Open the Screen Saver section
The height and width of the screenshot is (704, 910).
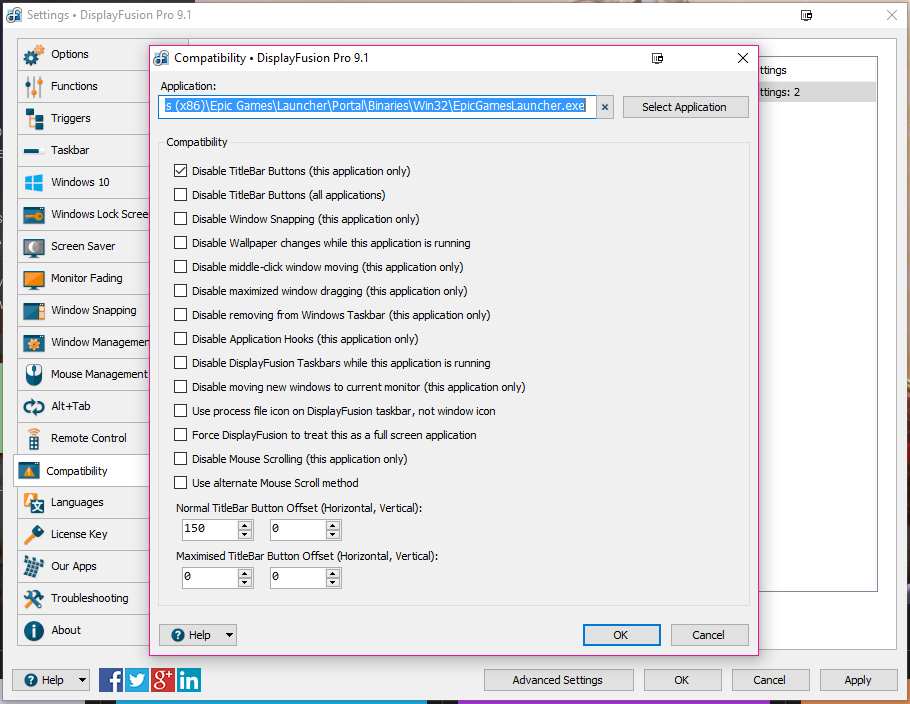[x=83, y=246]
